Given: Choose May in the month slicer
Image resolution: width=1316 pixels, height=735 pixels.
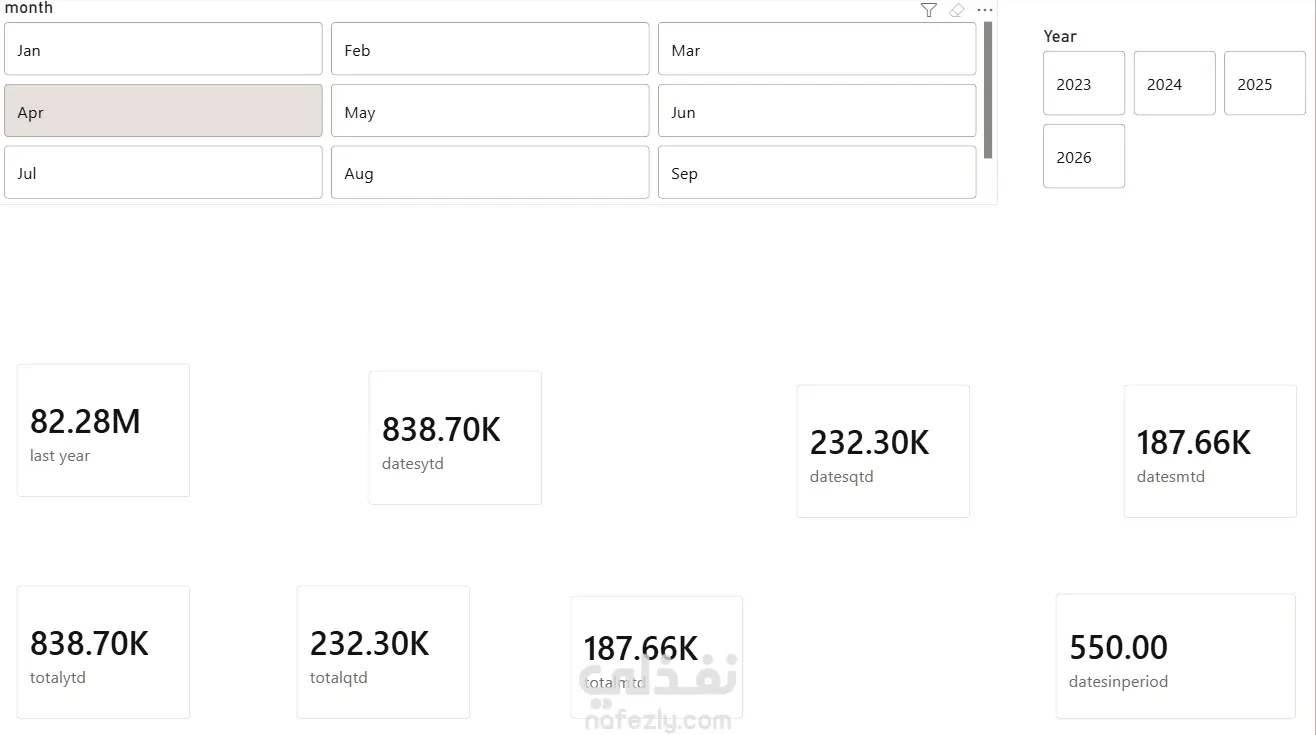Looking at the screenshot, I should point(490,111).
